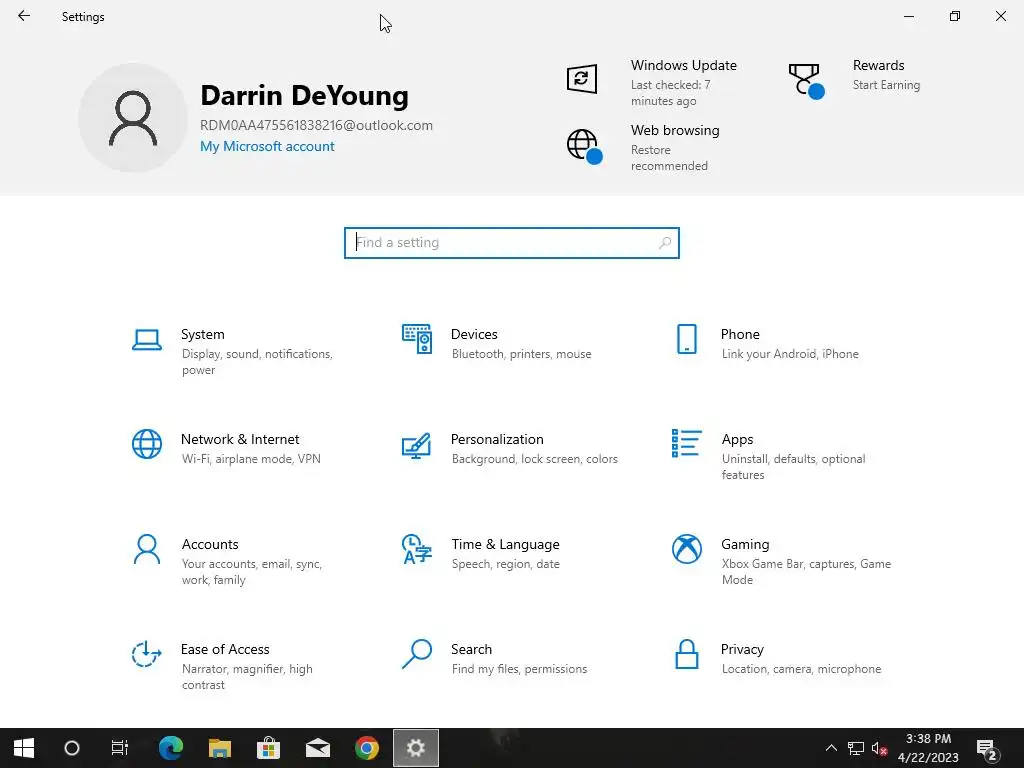Click "Link your Android, iPhone" description
Viewport: 1024px width, 768px height.
click(x=790, y=354)
